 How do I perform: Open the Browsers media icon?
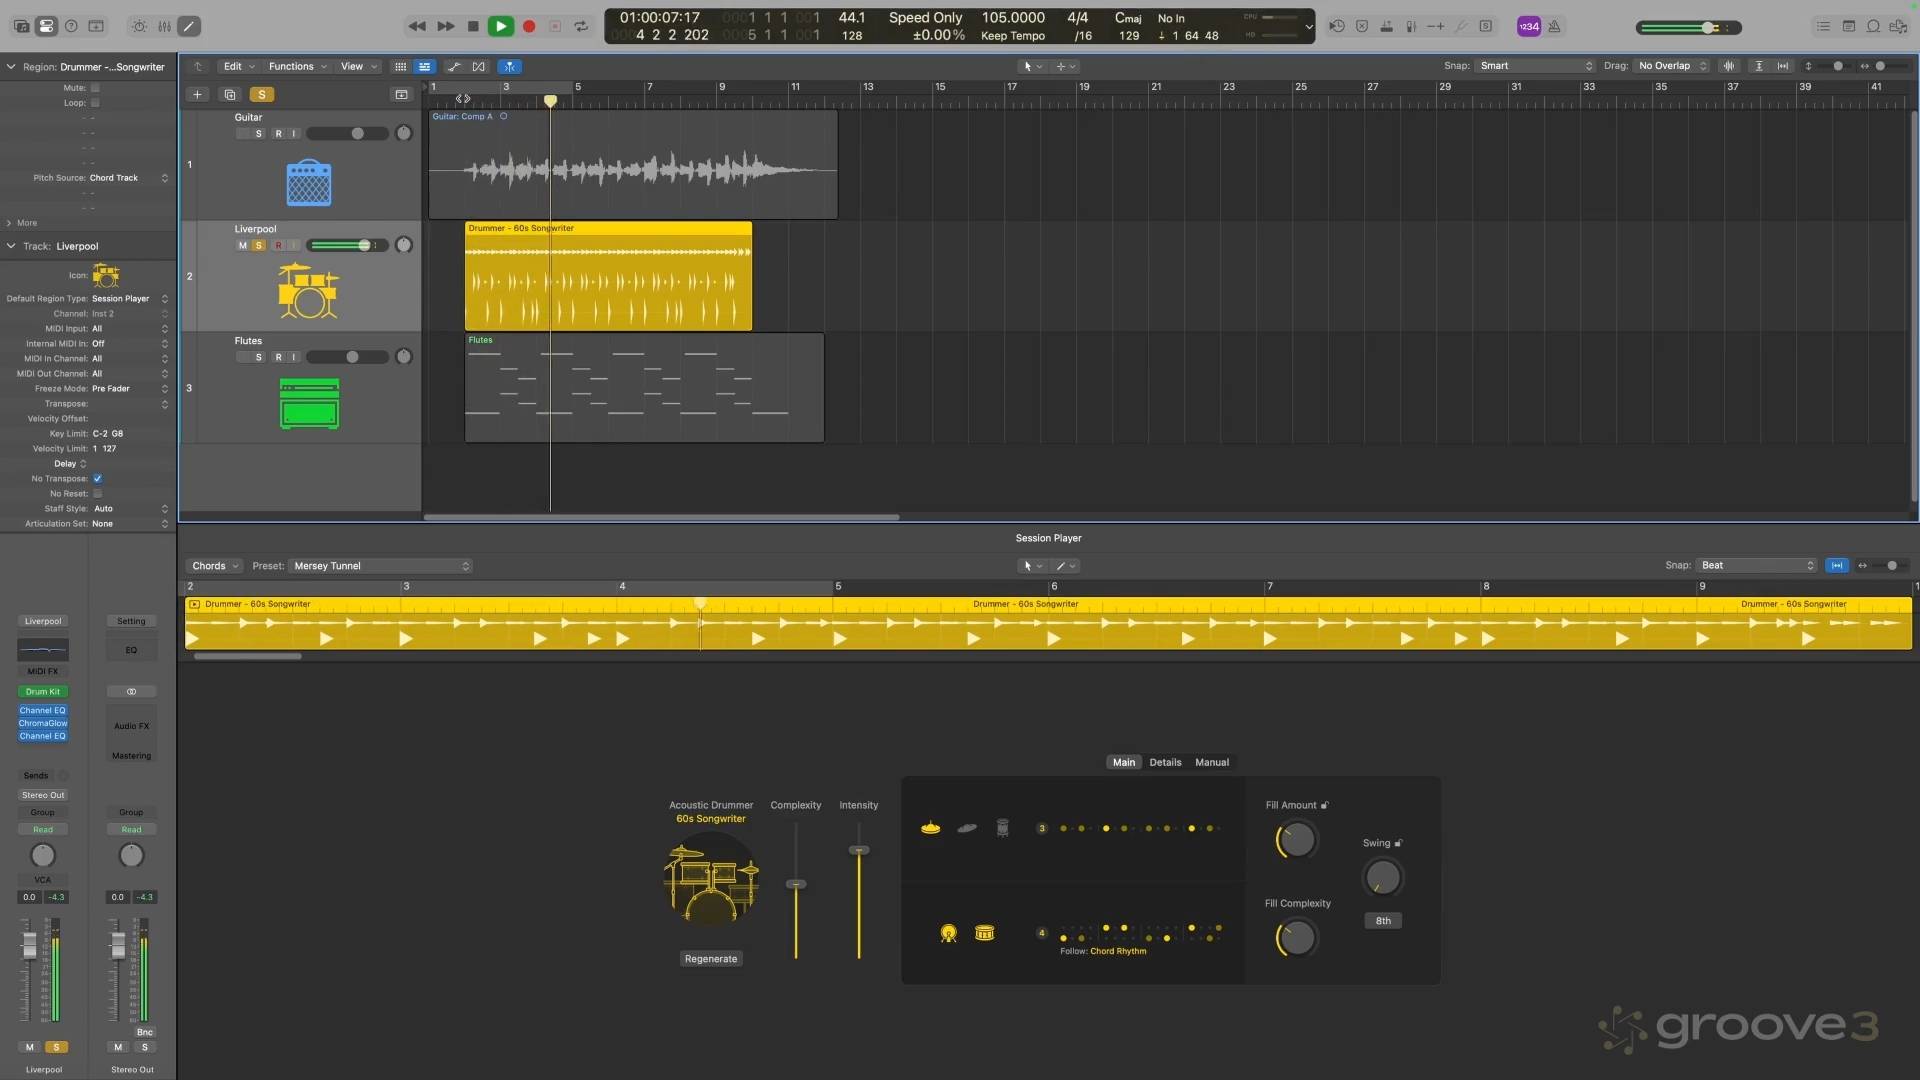[x=1898, y=26]
